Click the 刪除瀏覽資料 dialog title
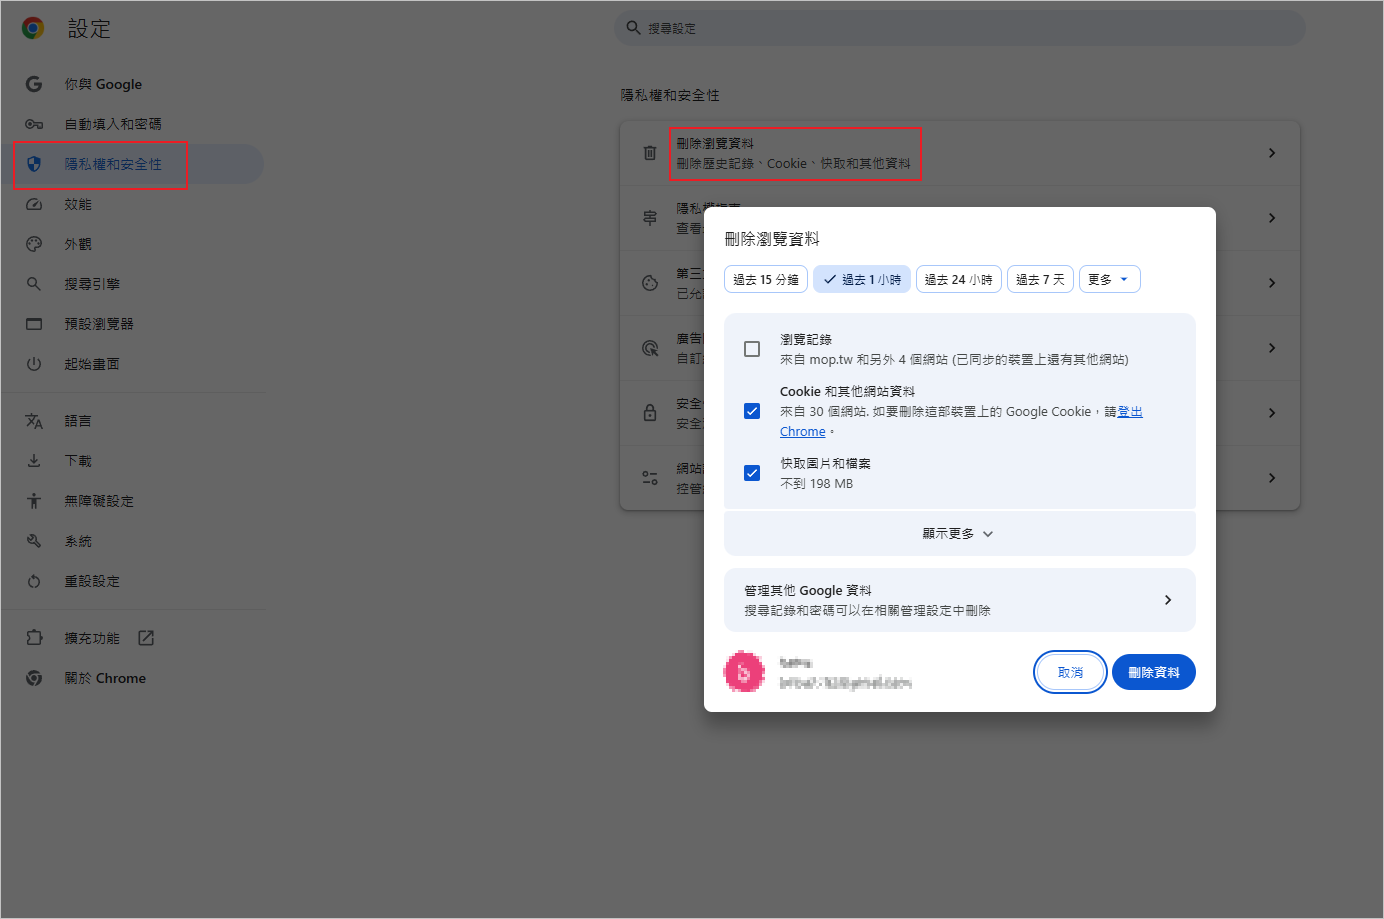 (x=772, y=239)
